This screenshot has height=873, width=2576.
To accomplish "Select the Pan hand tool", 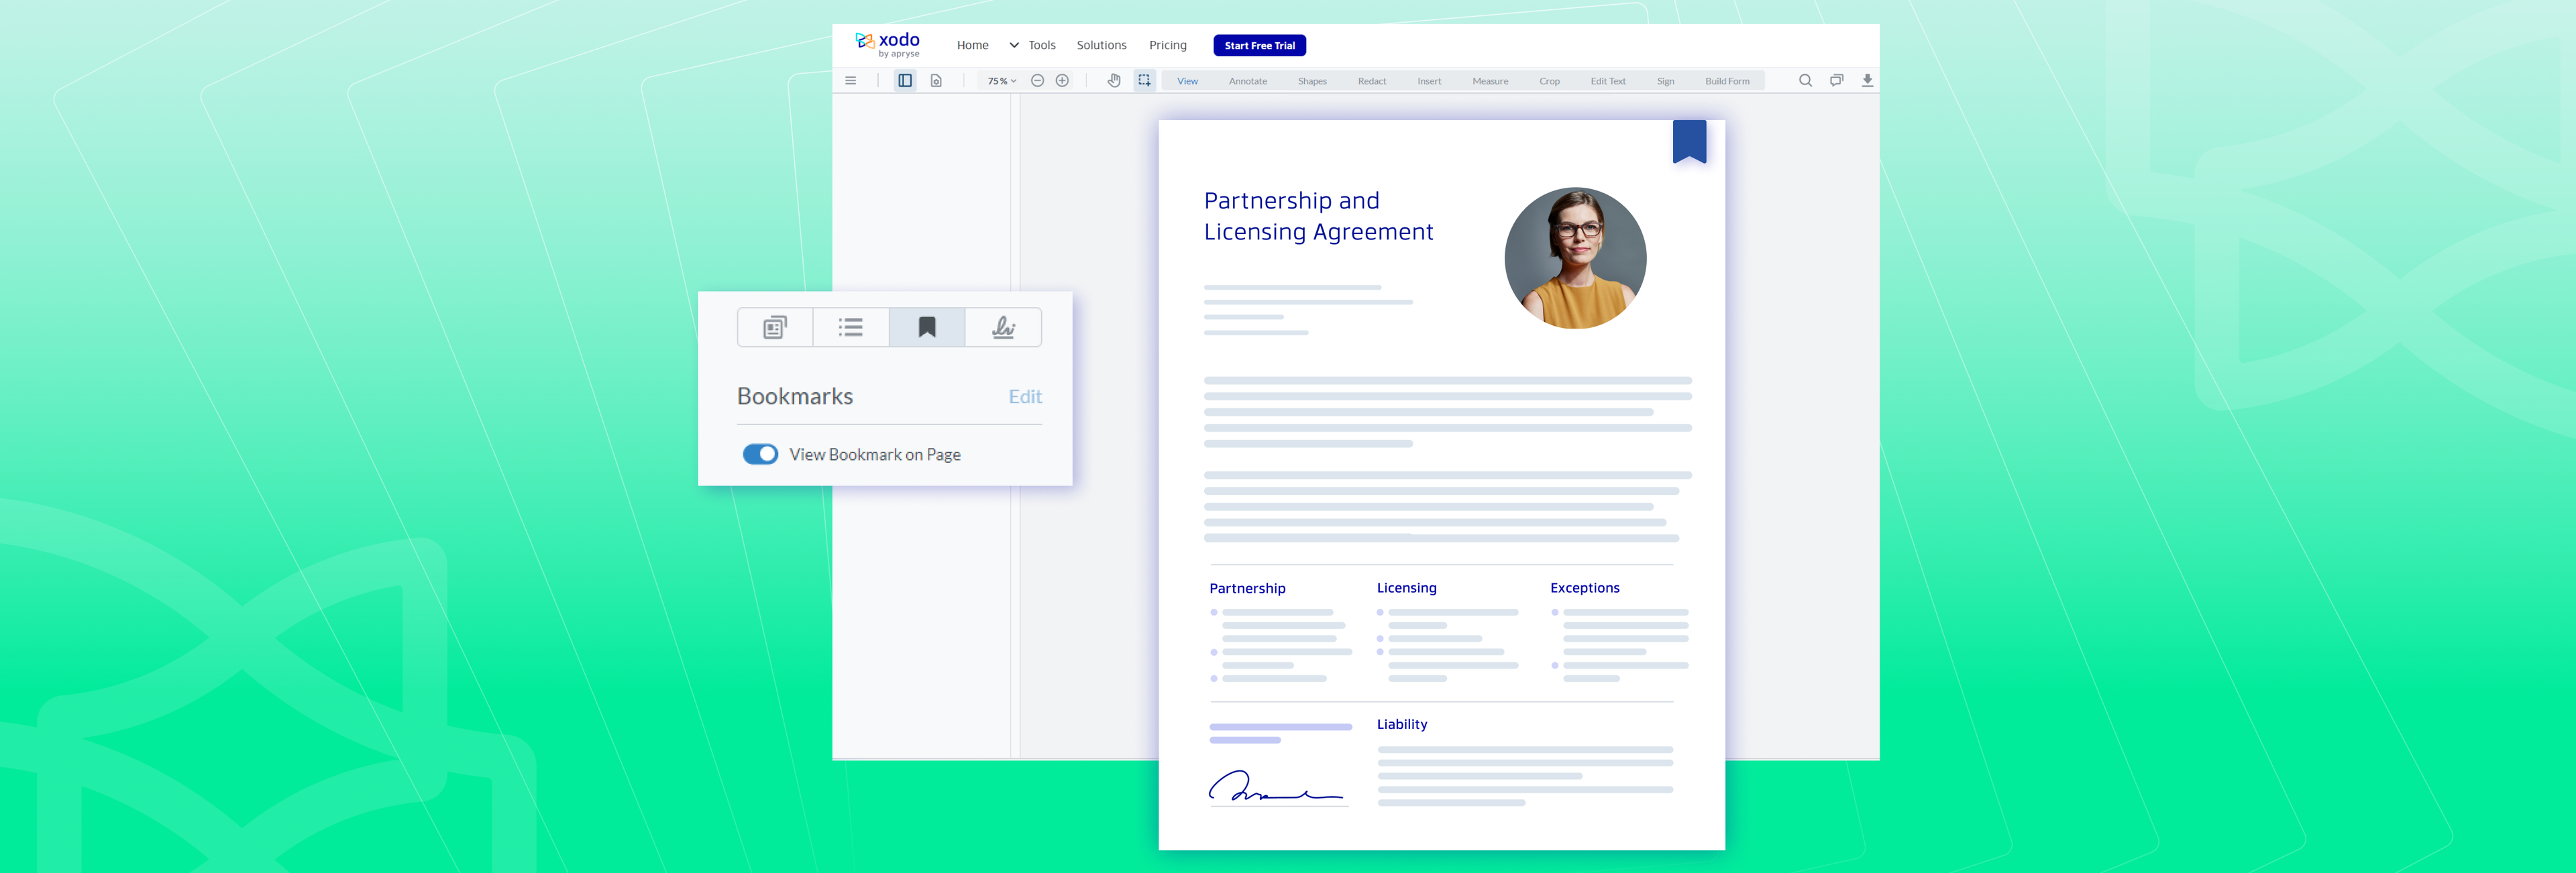I will [x=1114, y=81].
